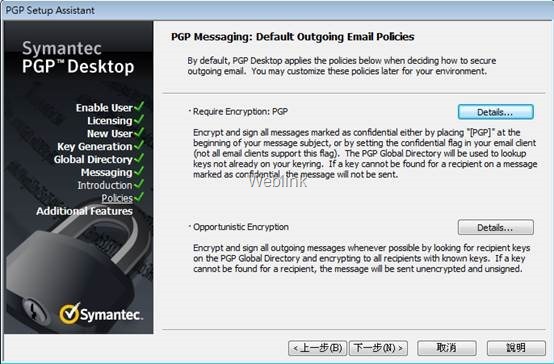The height and width of the screenshot is (364, 554).
Task: Select the Enable User step in sidebar
Action: pos(104,107)
